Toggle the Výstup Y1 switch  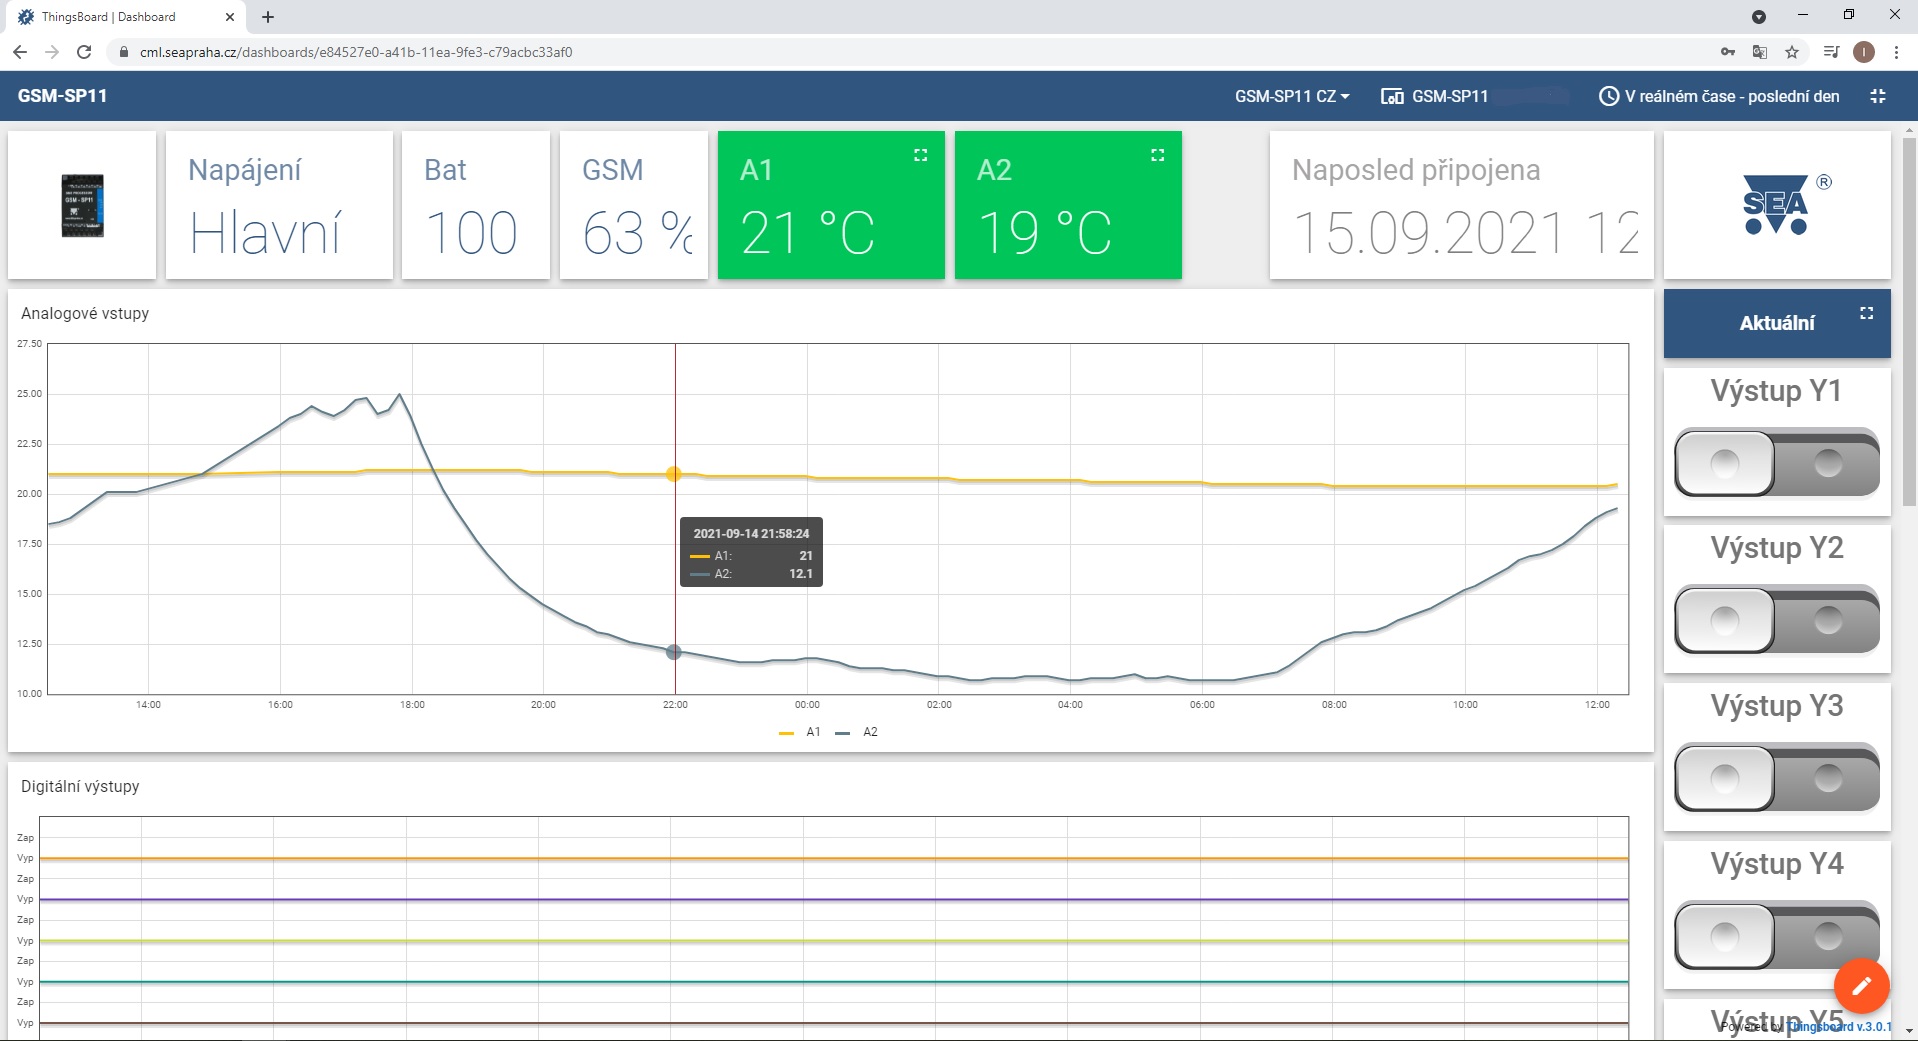(x=1777, y=463)
